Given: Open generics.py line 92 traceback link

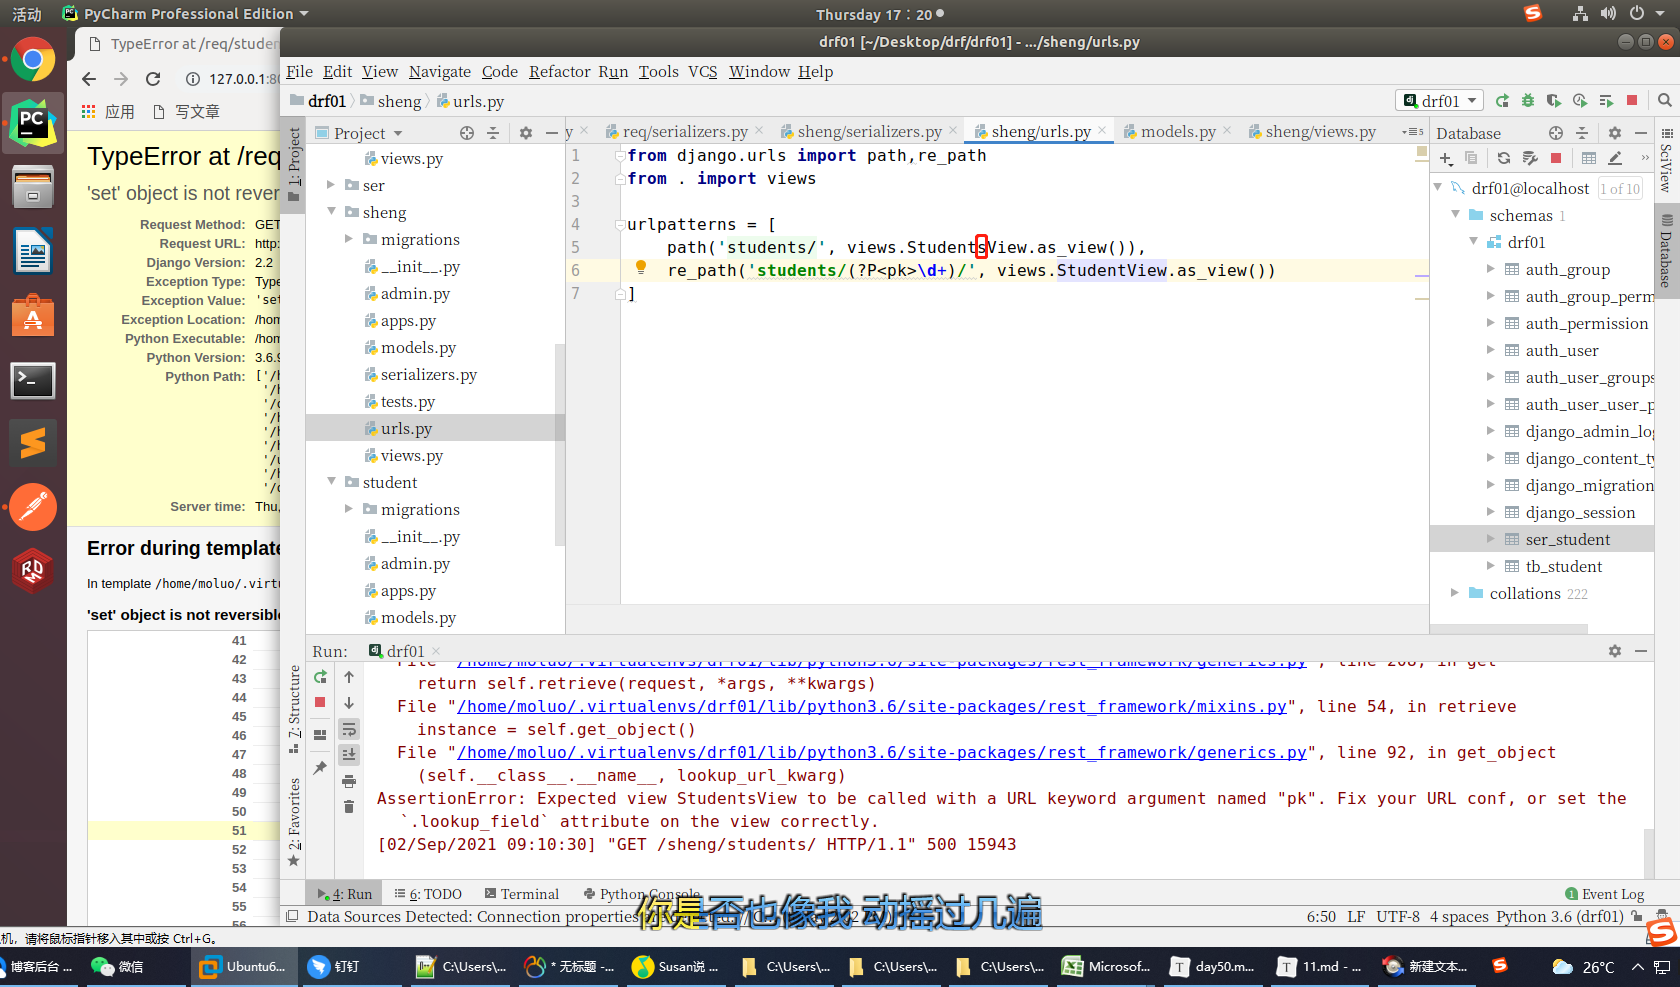Looking at the screenshot, I should click(882, 753).
